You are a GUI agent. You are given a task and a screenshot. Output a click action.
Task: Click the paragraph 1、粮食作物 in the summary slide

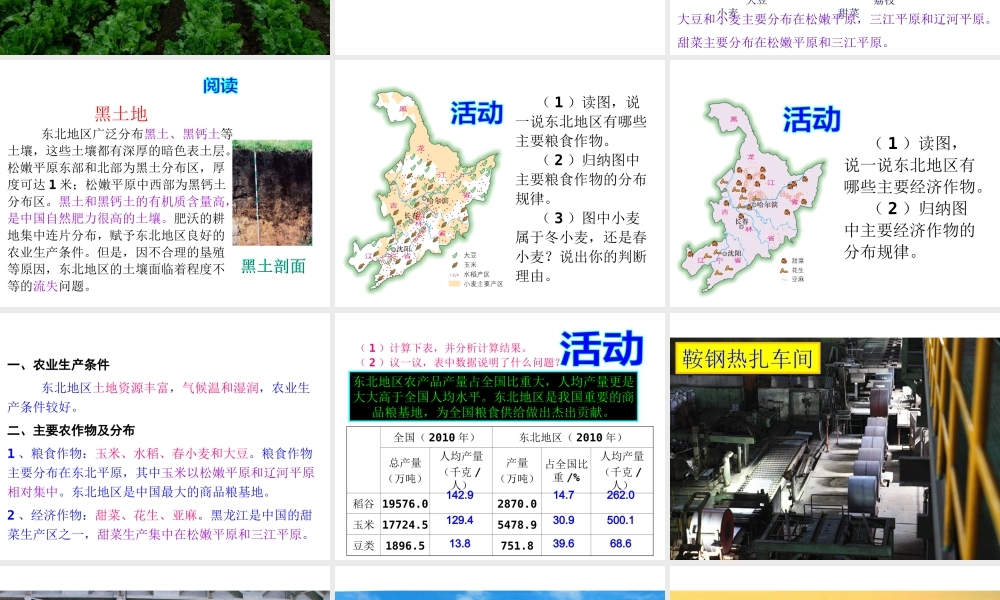point(161,472)
